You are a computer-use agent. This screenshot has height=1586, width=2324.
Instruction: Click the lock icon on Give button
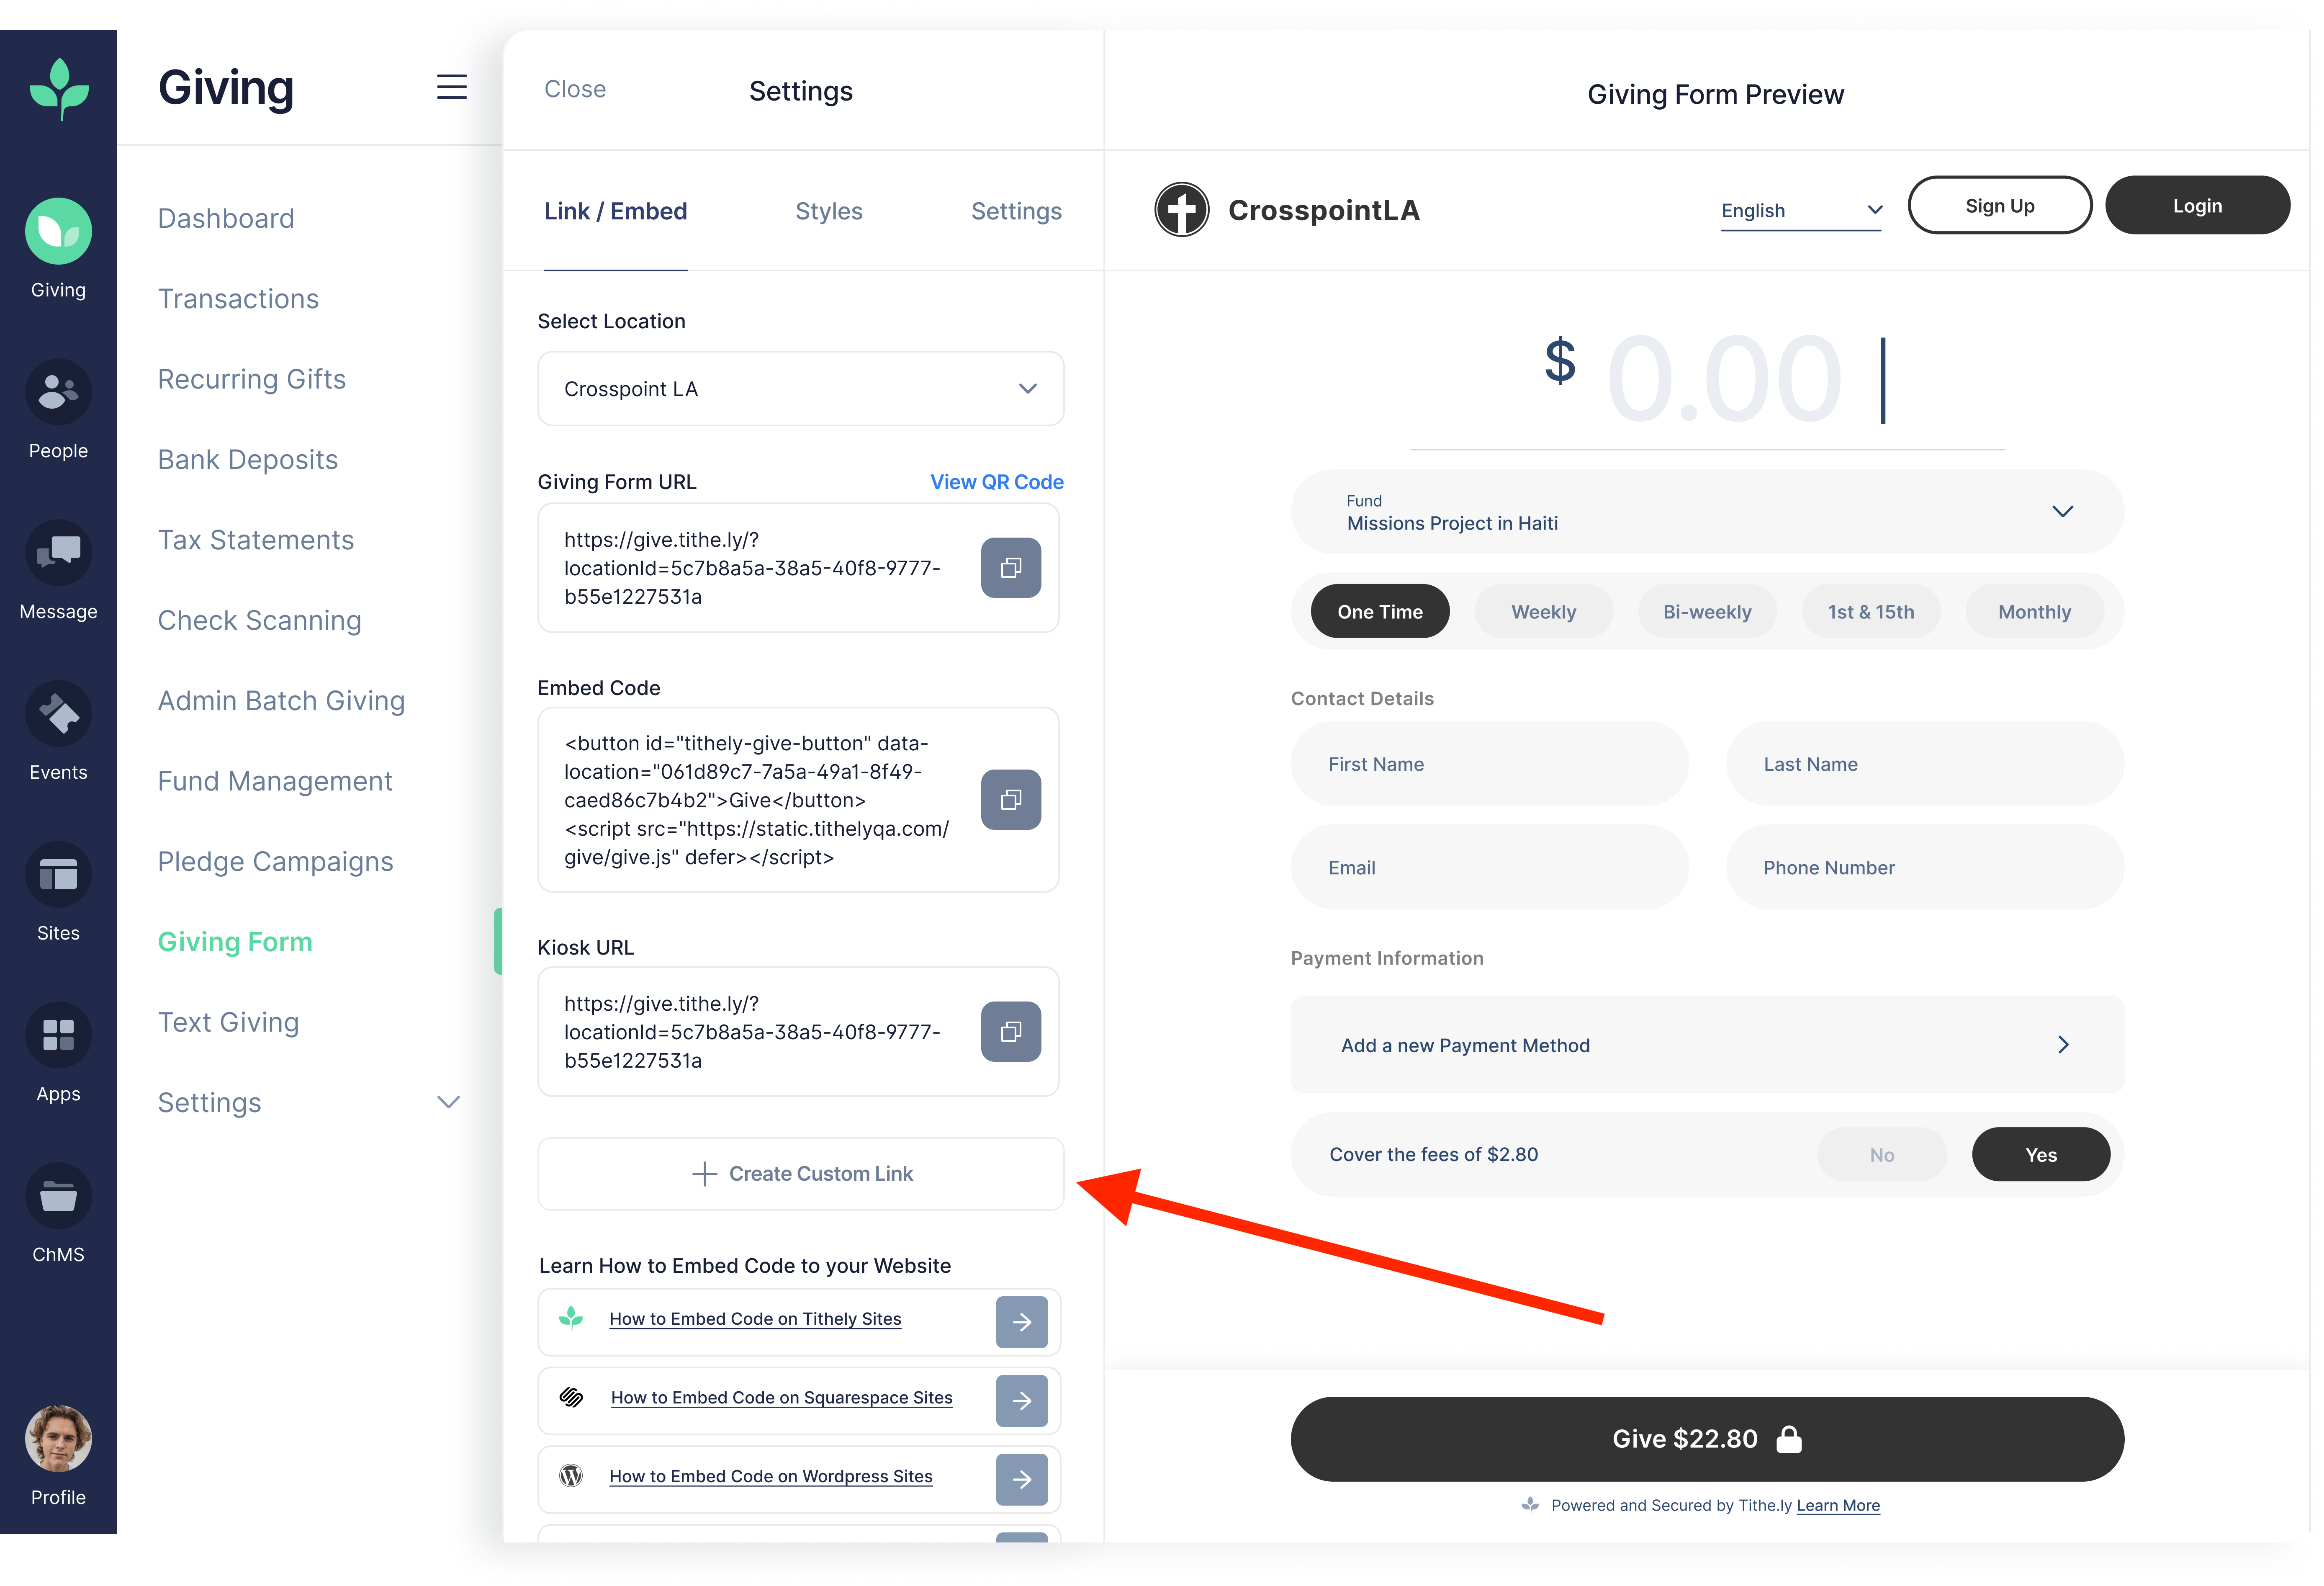(1789, 1439)
